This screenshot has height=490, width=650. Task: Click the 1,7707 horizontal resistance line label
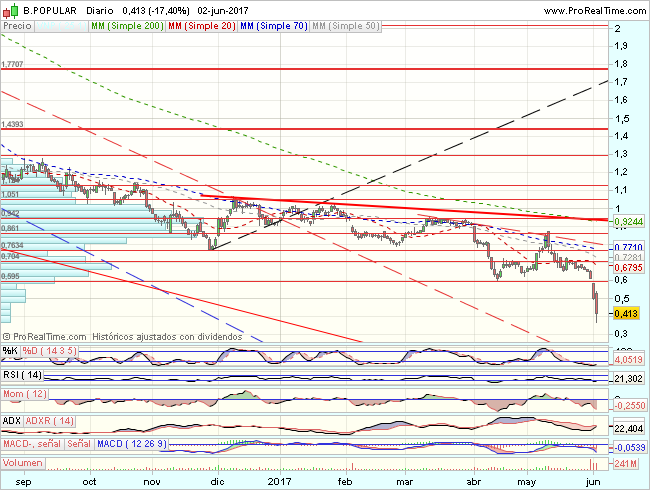point(13,64)
